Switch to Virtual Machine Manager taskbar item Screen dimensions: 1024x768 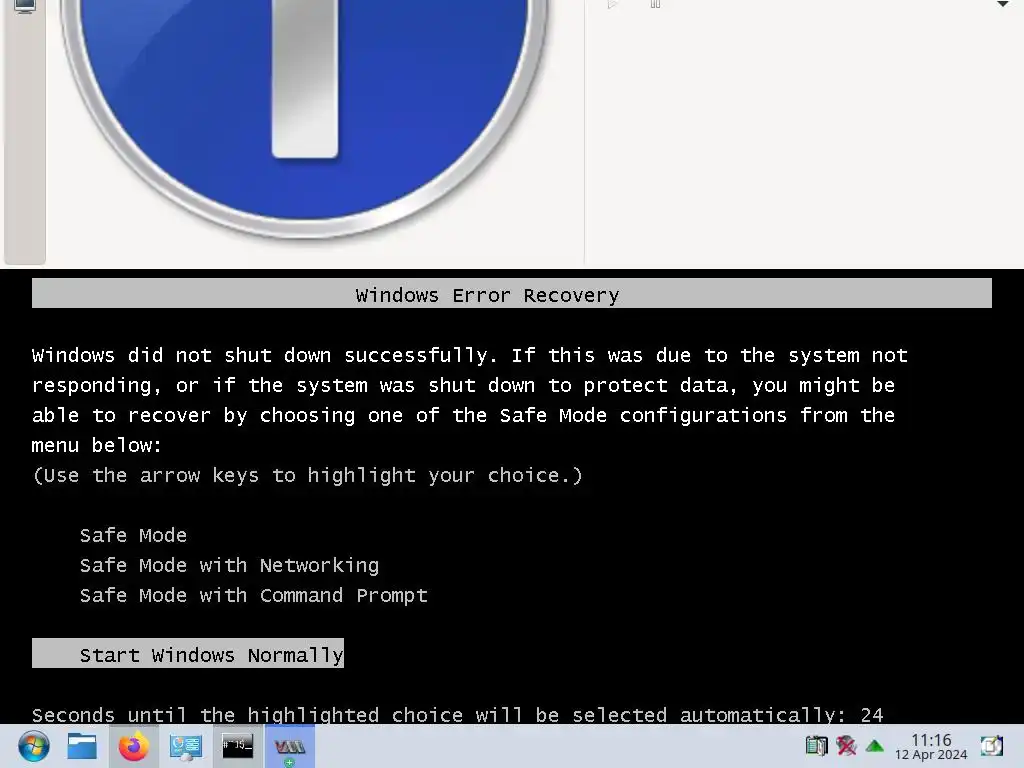(x=289, y=746)
